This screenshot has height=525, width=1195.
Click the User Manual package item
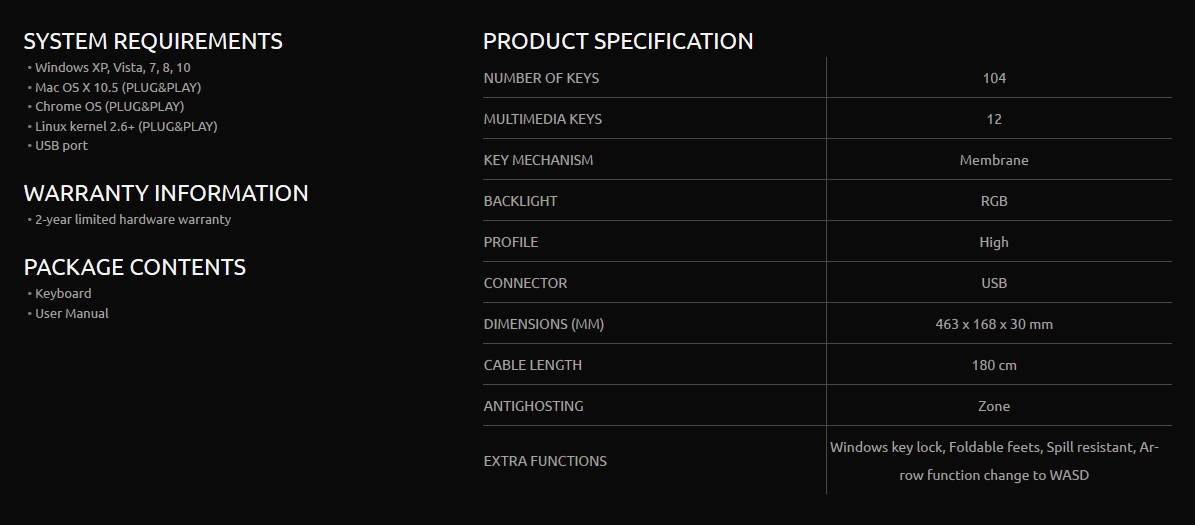(x=72, y=313)
